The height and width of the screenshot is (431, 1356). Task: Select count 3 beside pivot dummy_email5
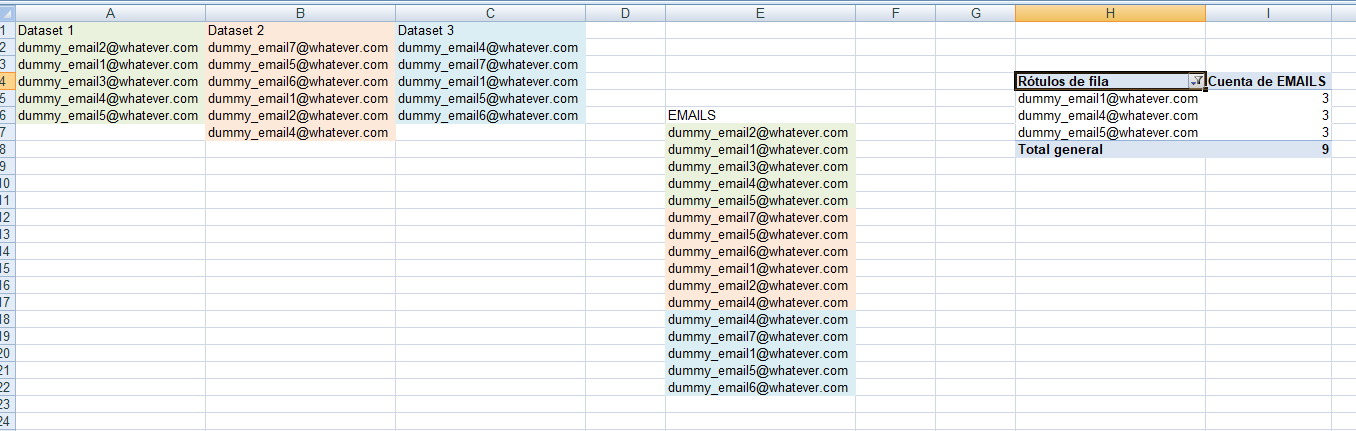click(1268, 132)
